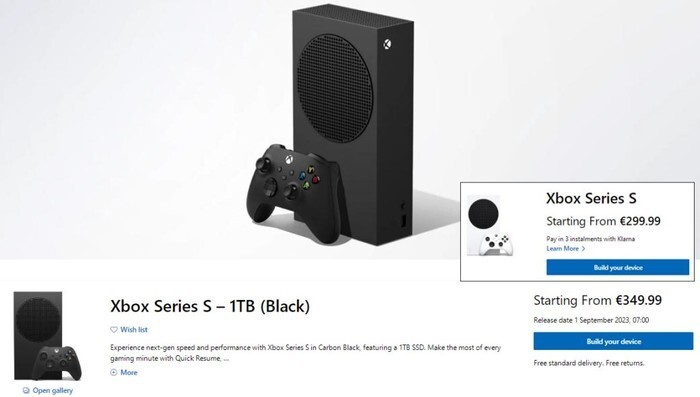700x397 pixels.
Task: Click Build your device in Xbox Series S card
Action: 618,267
